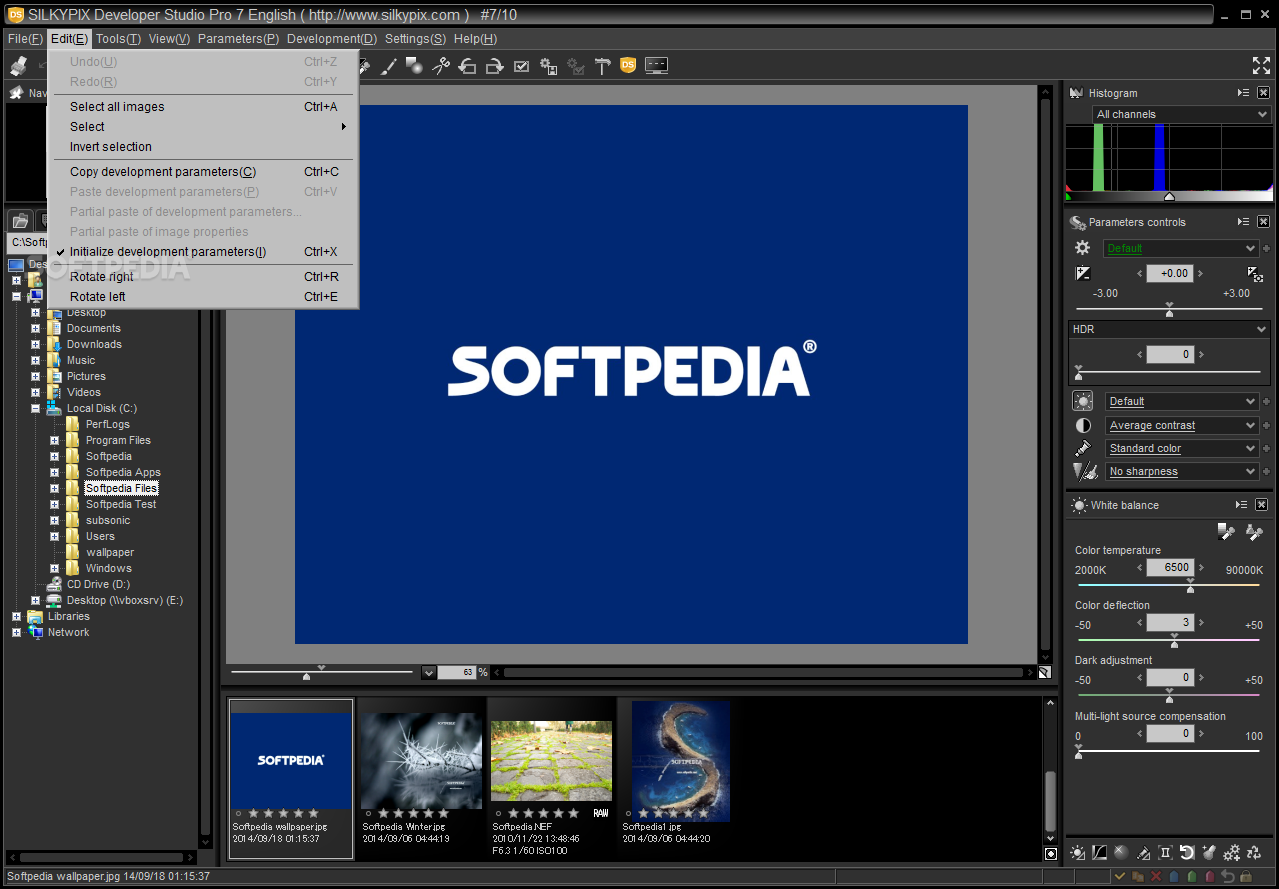Collapse the Local Disk (C:) node

point(35,408)
